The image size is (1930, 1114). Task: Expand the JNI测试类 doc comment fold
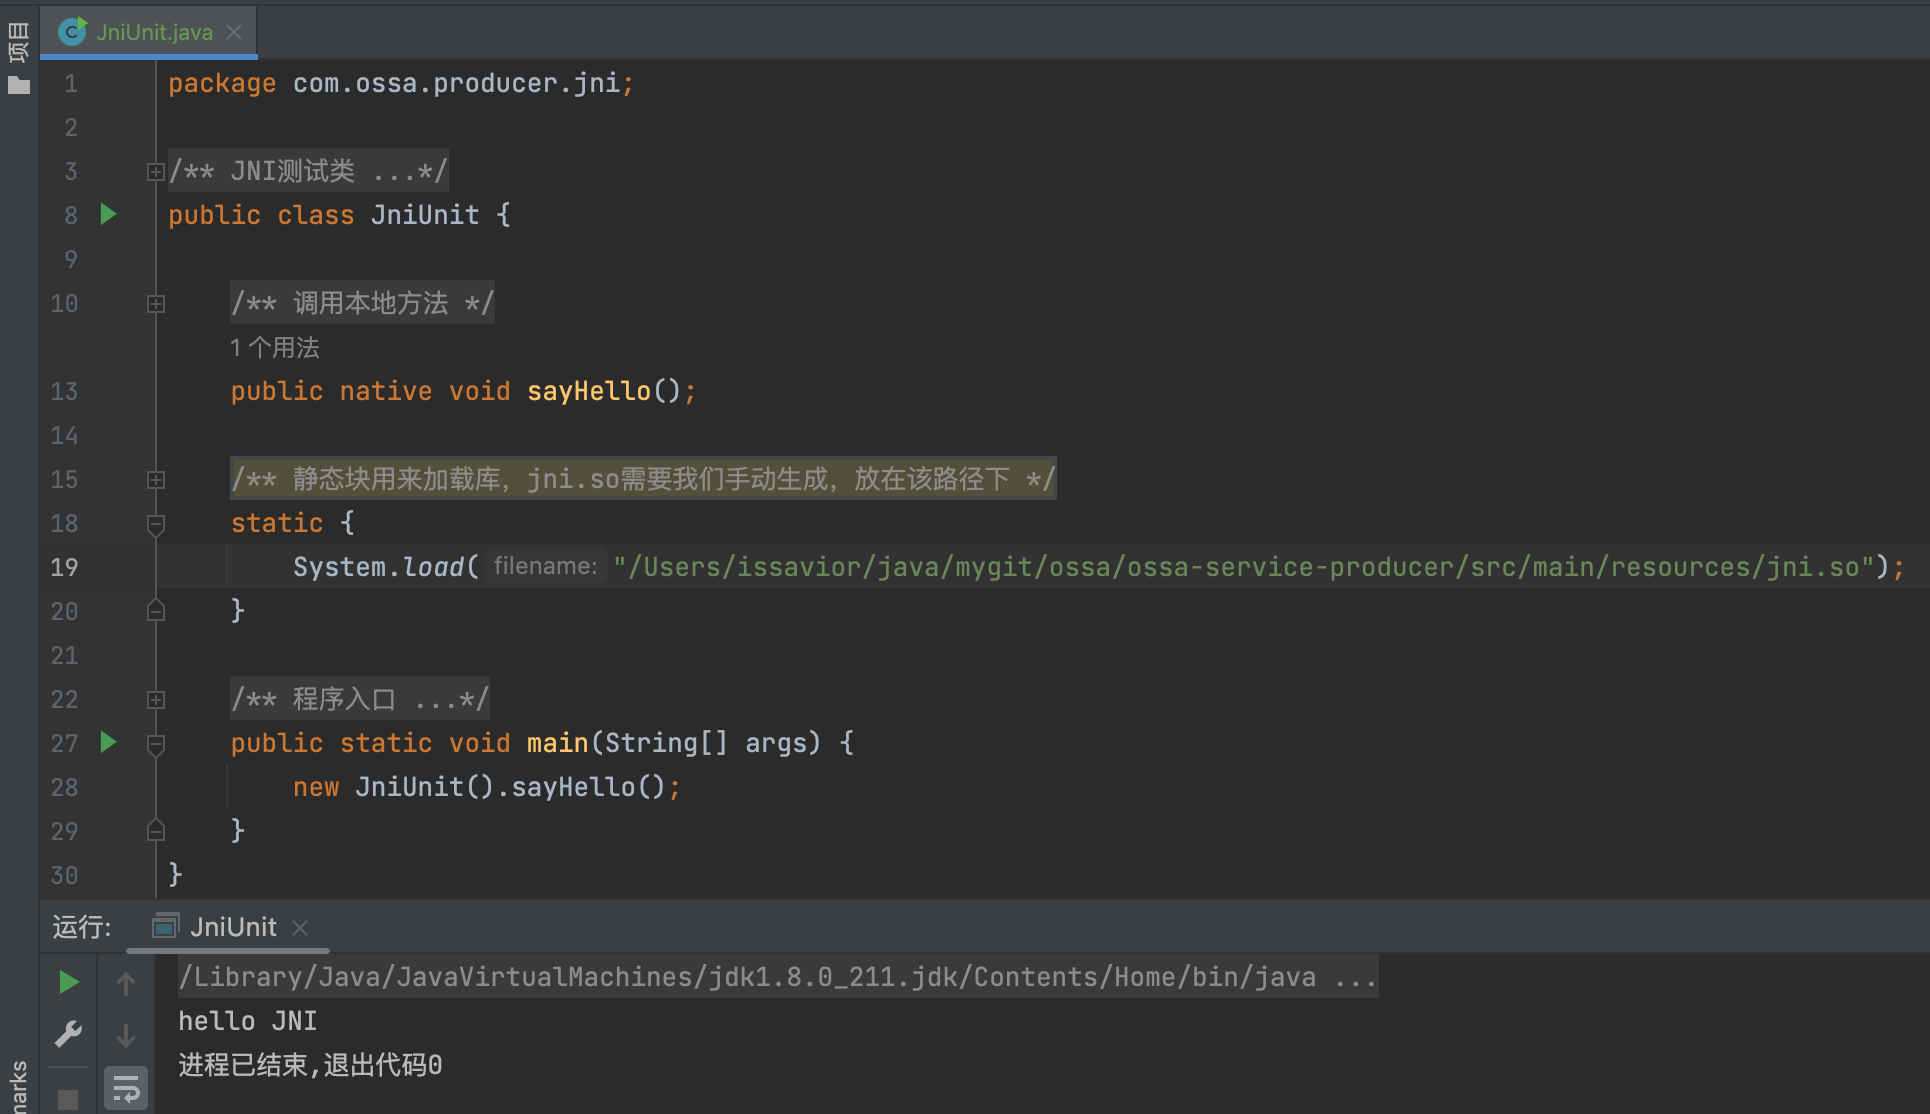pyautogui.click(x=156, y=172)
